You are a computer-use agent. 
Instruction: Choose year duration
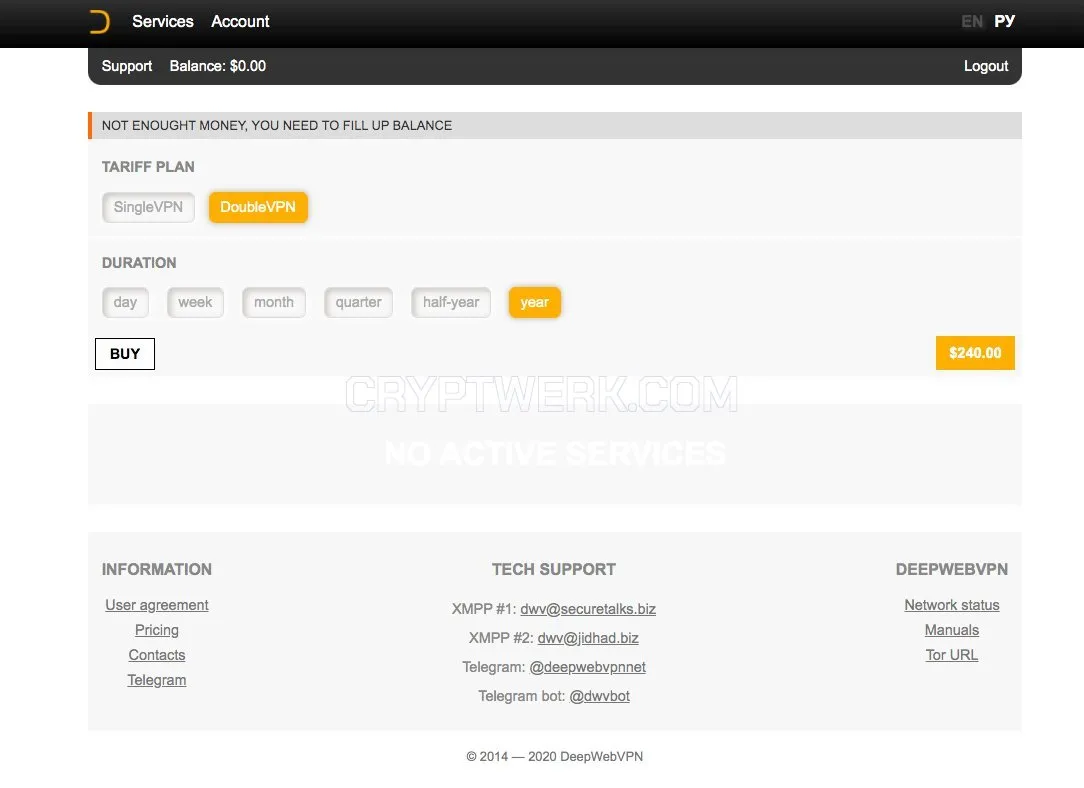click(x=534, y=303)
